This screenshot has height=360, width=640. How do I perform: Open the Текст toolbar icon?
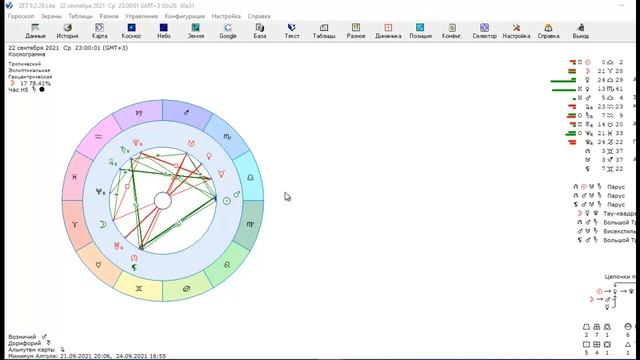click(292, 31)
